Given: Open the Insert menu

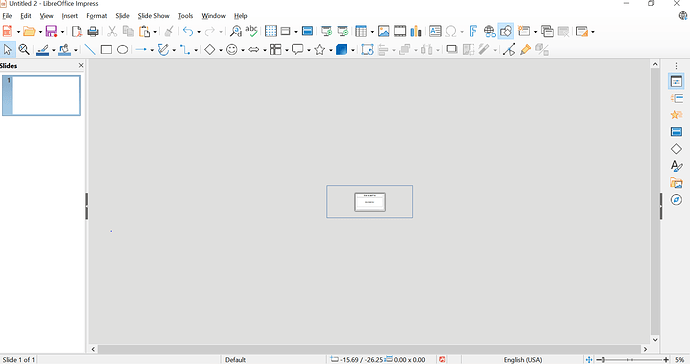Looking at the screenshot, I should click(x=70, y=16).
